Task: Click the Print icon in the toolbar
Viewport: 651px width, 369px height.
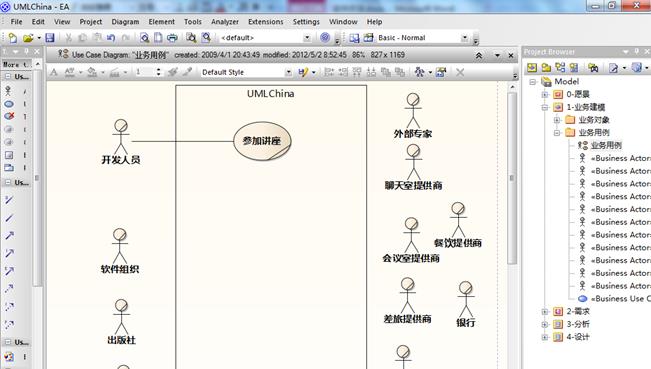Action: [172, 38]
